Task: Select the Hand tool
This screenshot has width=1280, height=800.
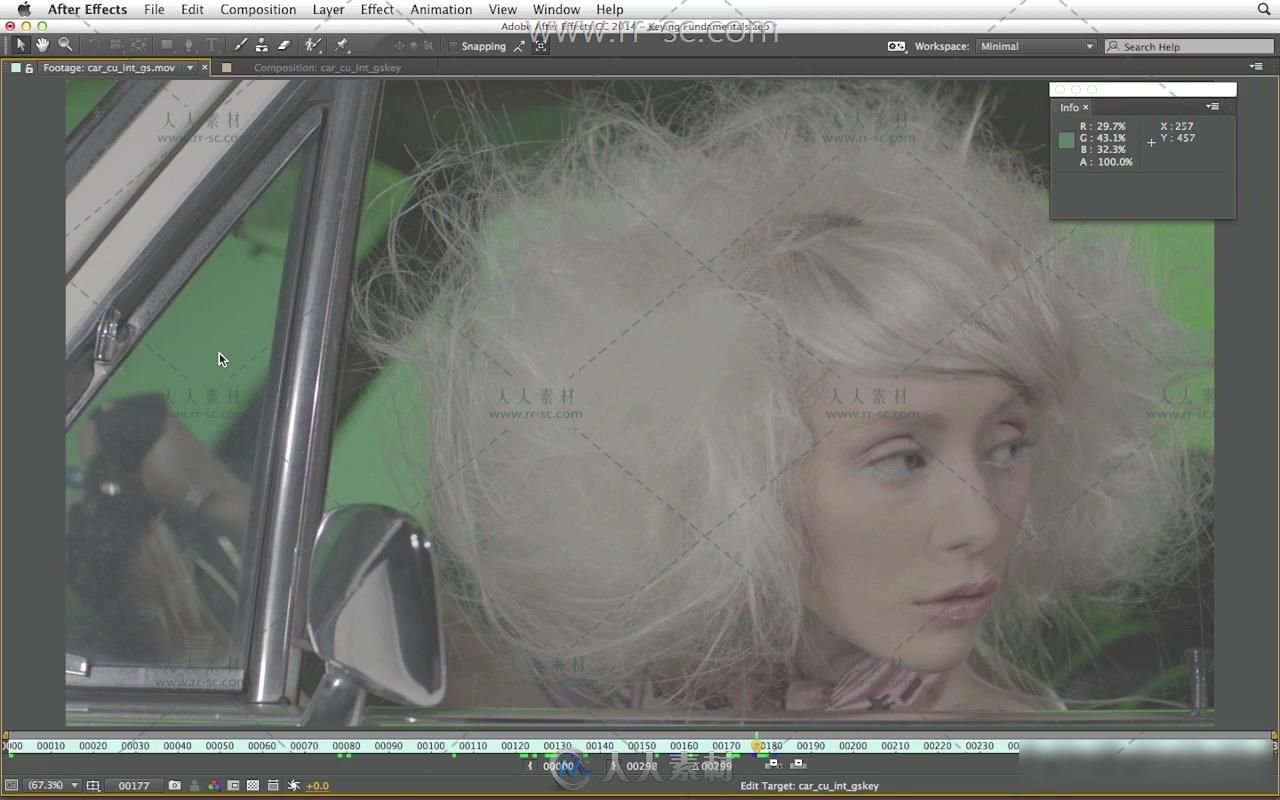Action: tap(42, 45)
